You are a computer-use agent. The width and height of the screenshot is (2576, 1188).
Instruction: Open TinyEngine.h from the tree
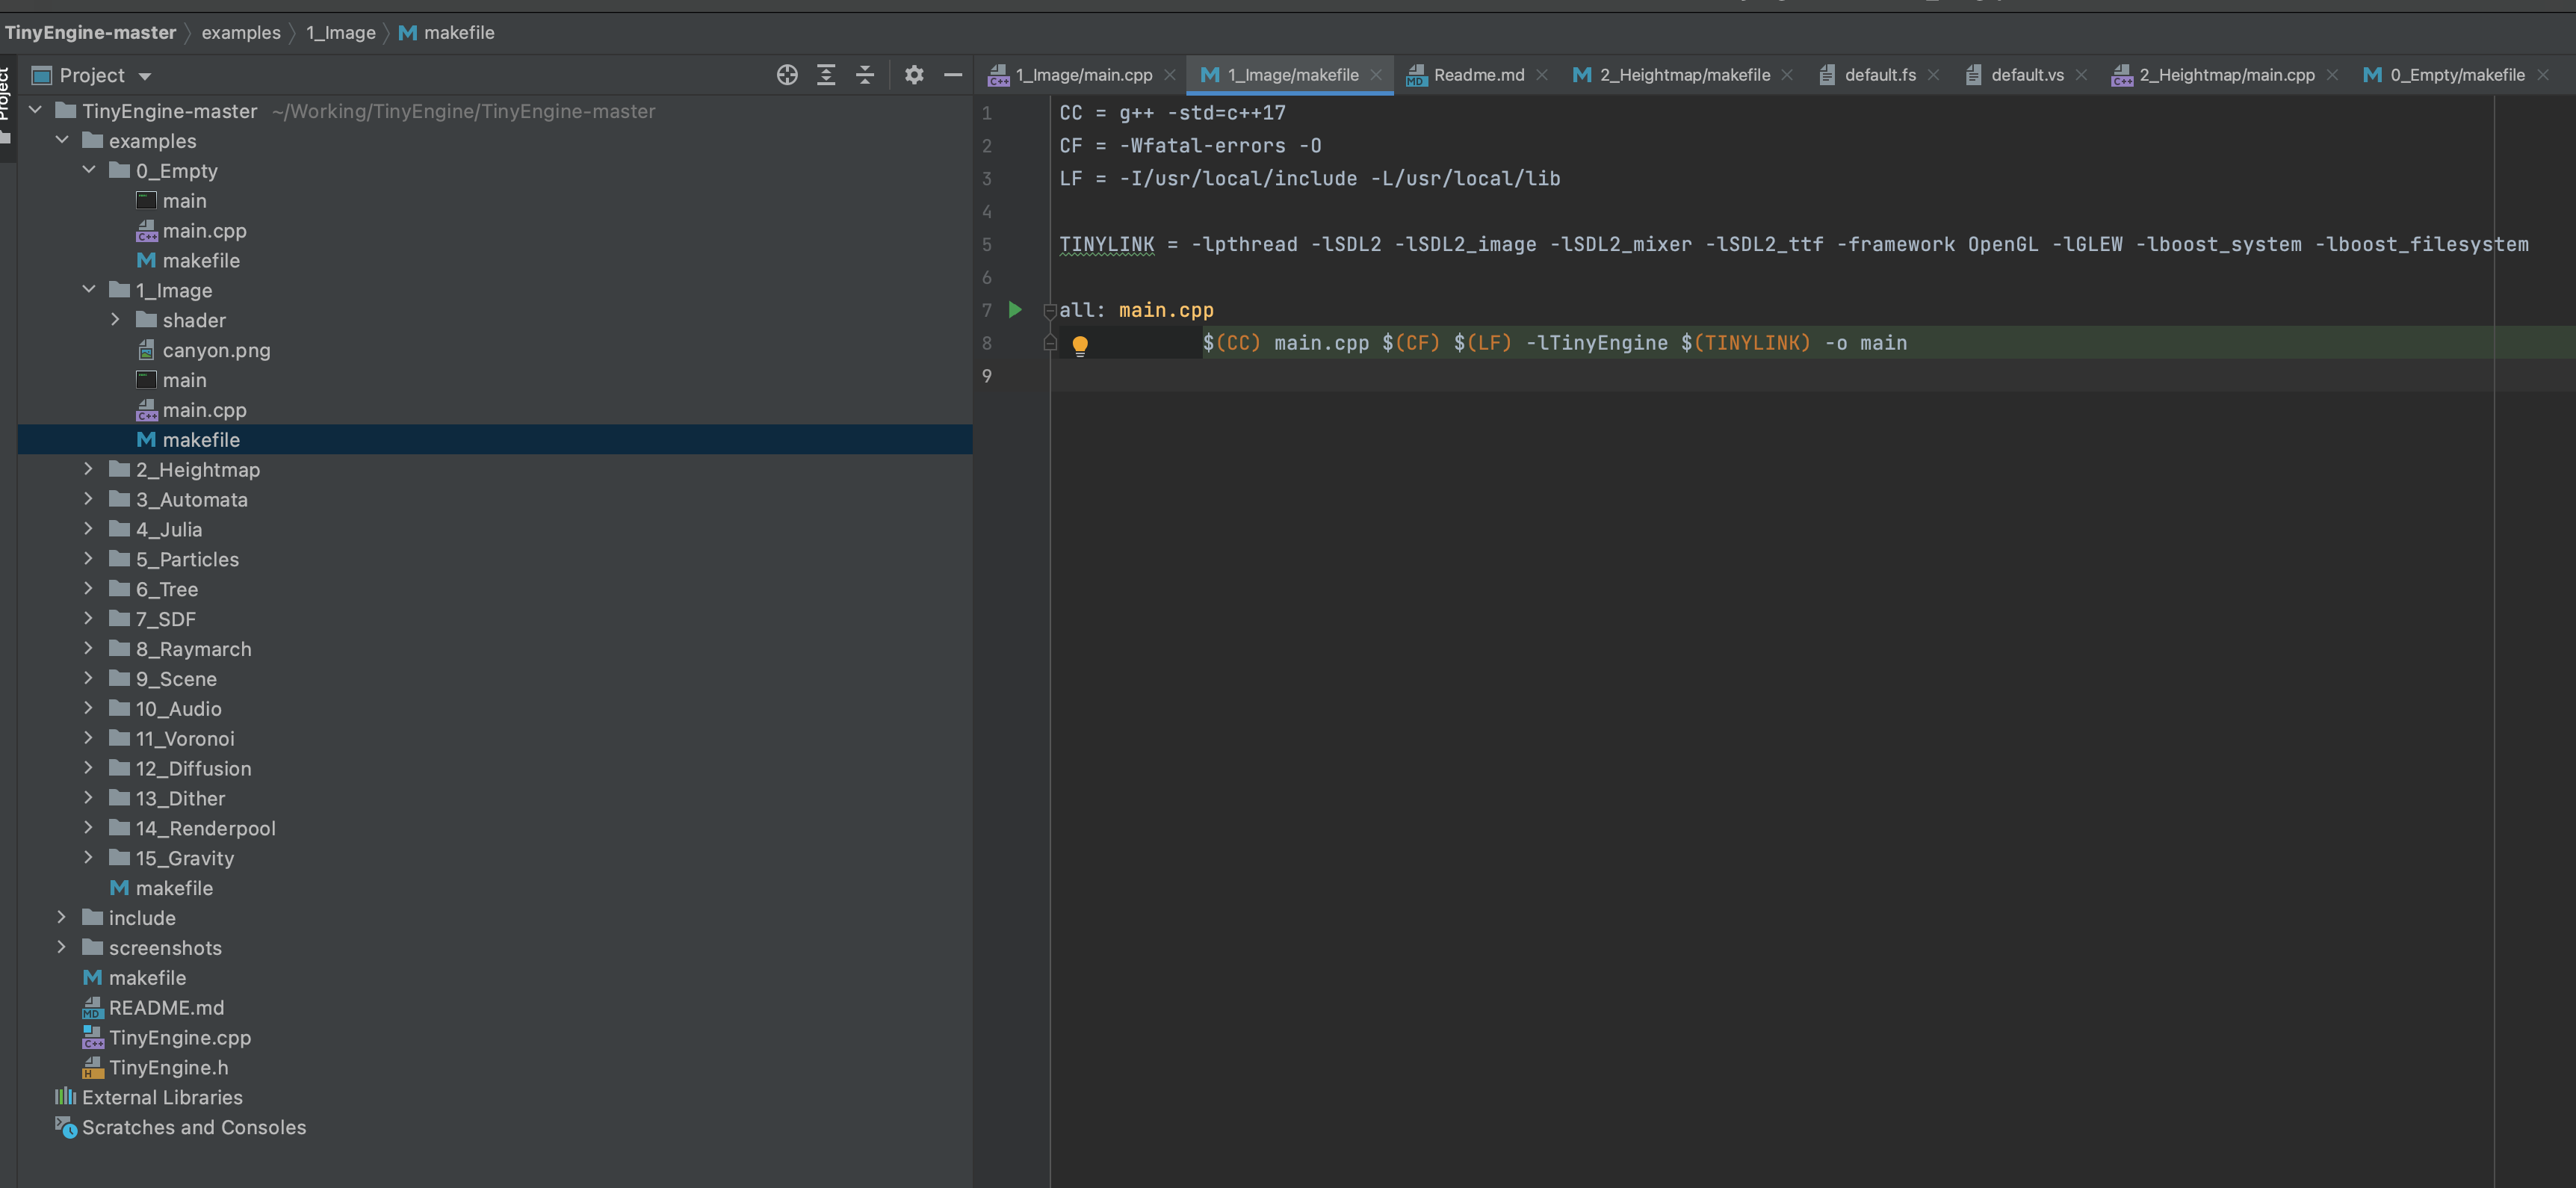(168, 1067)
